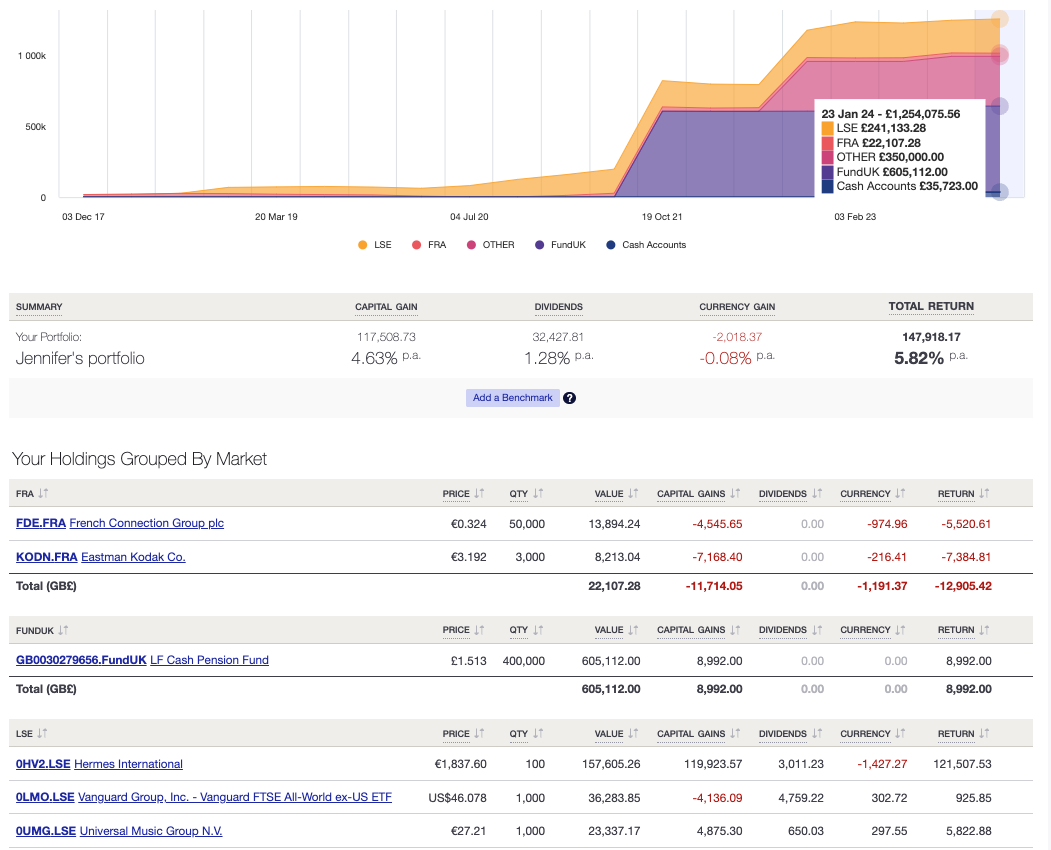Click the help icon beside Add a Benchmark

(x=569, y=397)
